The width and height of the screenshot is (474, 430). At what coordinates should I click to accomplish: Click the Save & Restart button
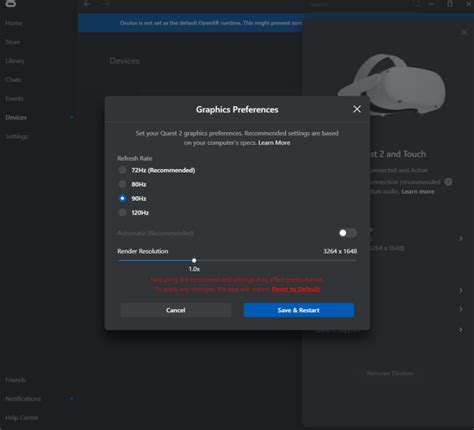[x=299, y=310]
